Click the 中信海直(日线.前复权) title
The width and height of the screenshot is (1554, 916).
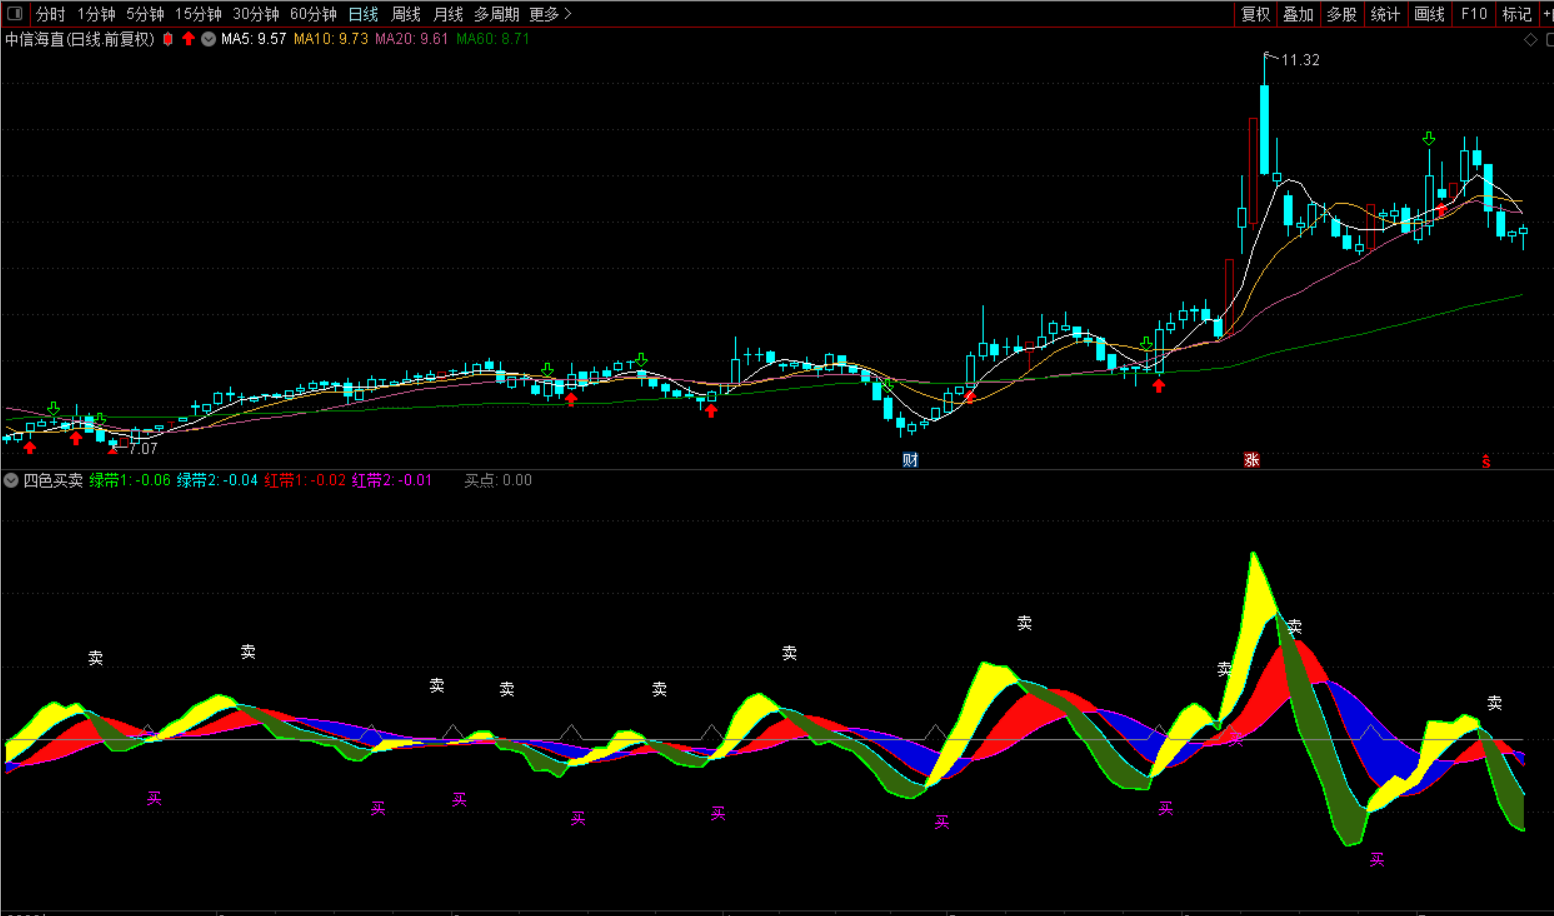[x=80, y=39]
